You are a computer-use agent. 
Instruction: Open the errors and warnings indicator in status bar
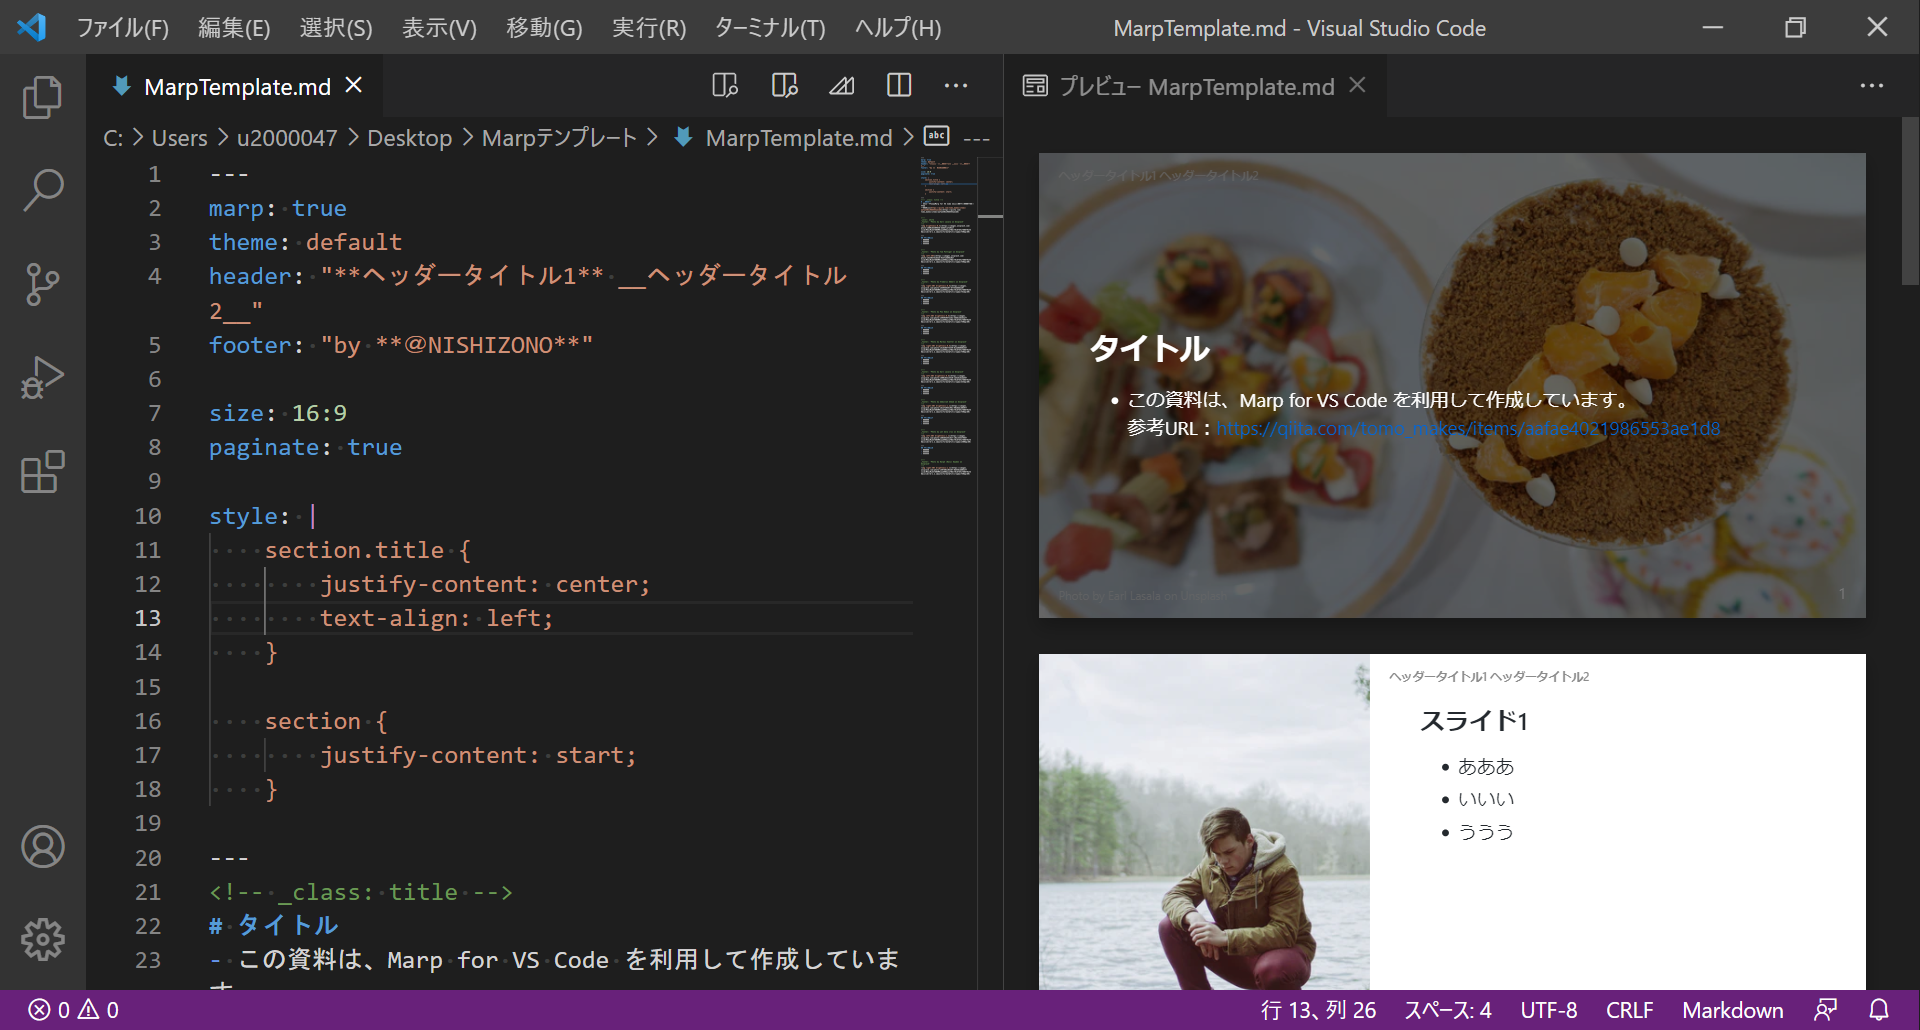[73, 1010]
